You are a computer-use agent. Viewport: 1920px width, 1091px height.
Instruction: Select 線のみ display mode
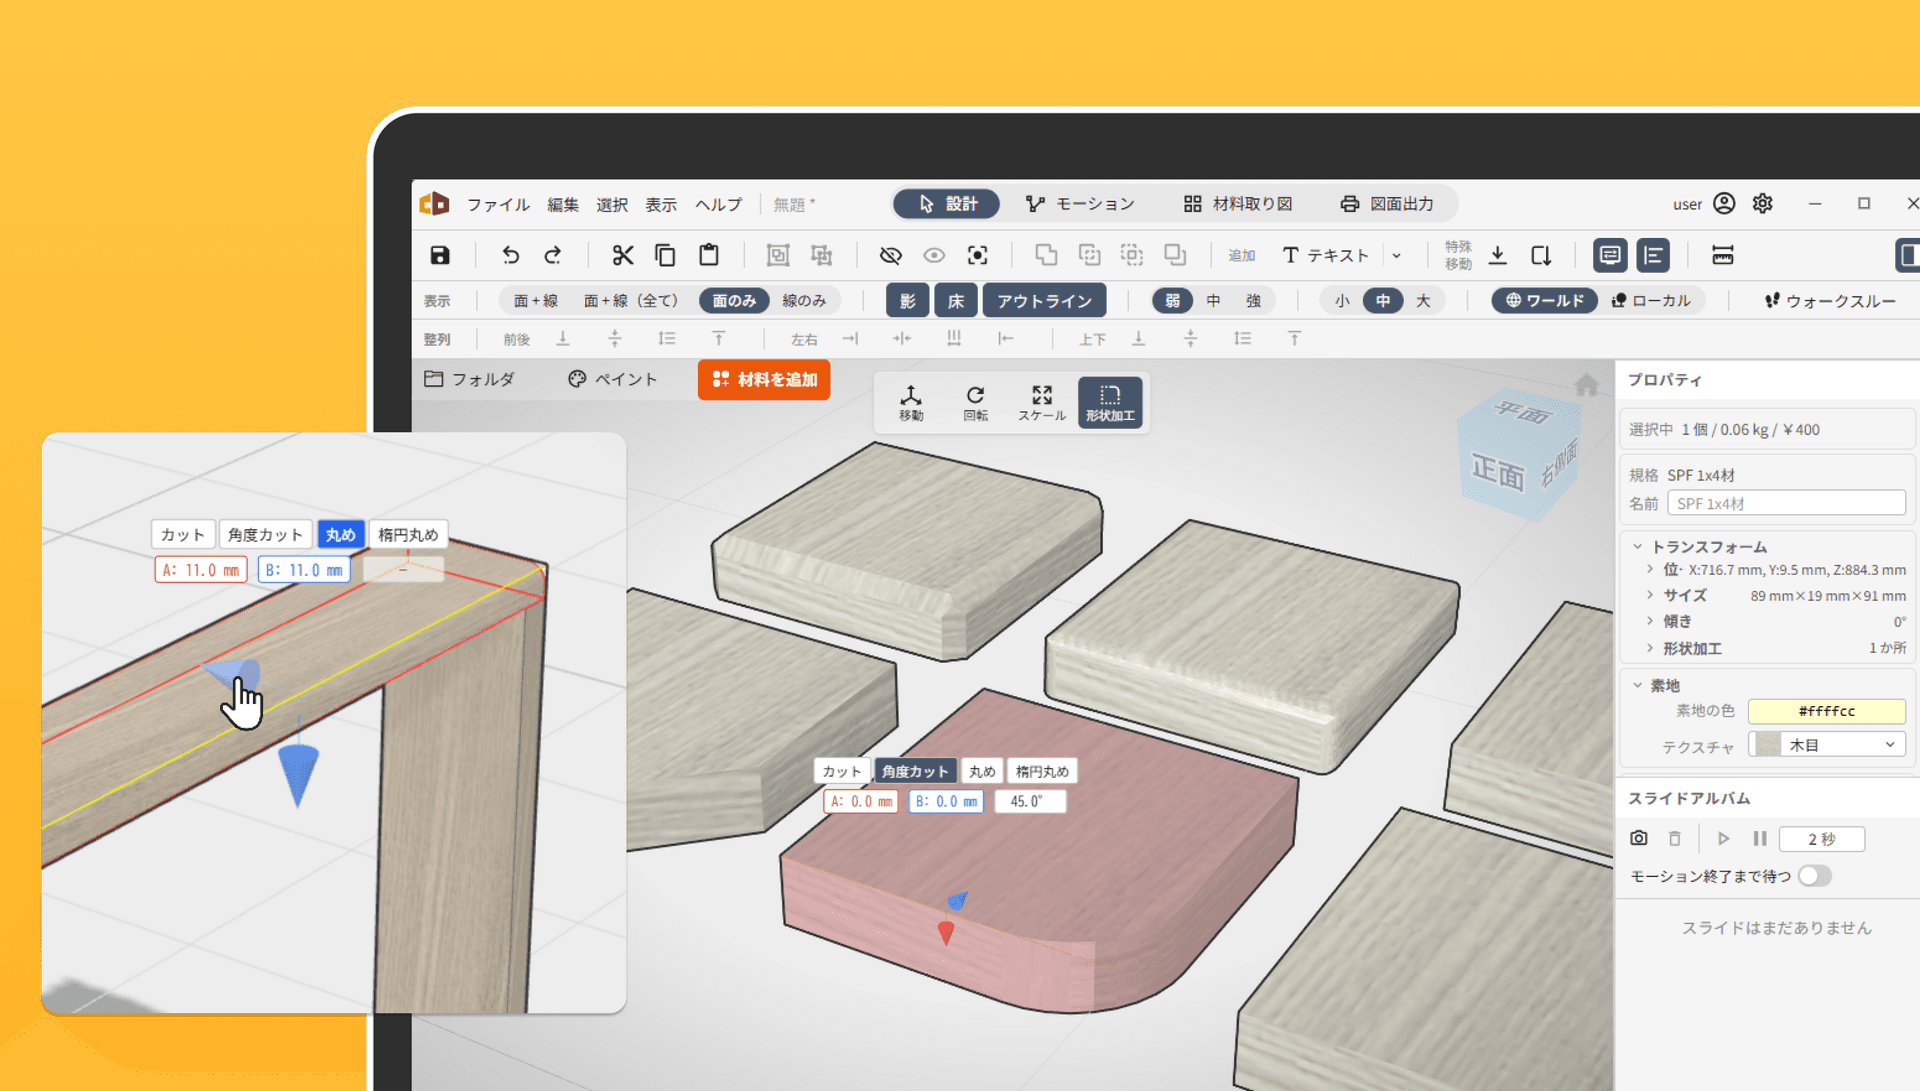[x=804, y=300]
